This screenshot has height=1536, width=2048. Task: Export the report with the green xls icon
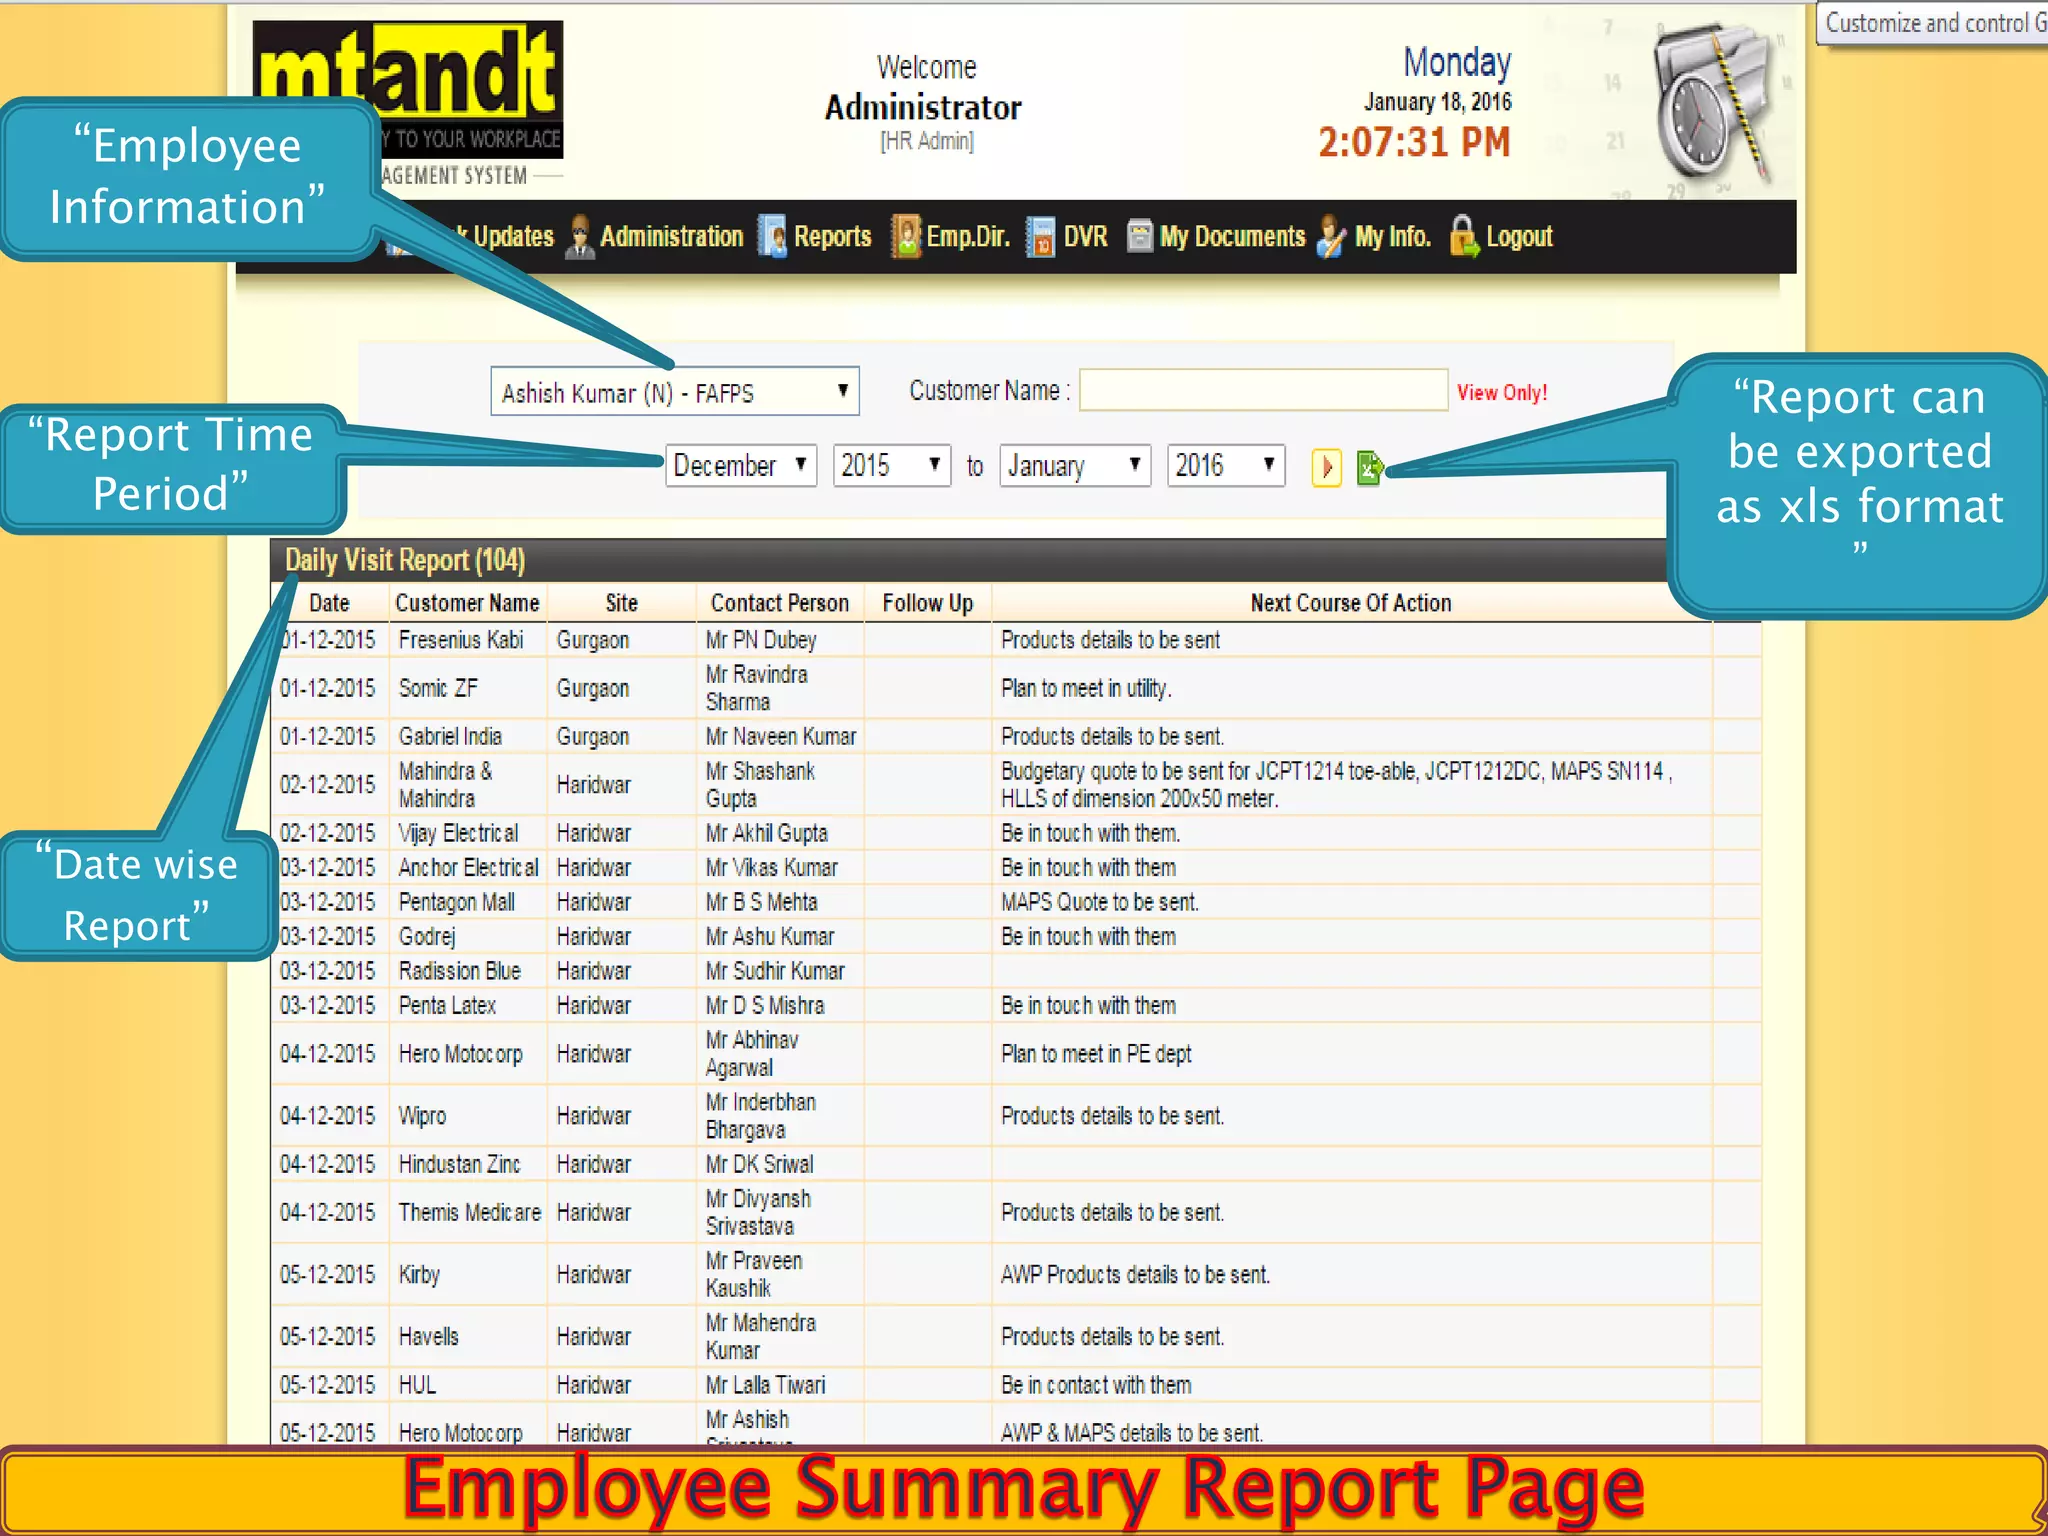[1369, 467]
